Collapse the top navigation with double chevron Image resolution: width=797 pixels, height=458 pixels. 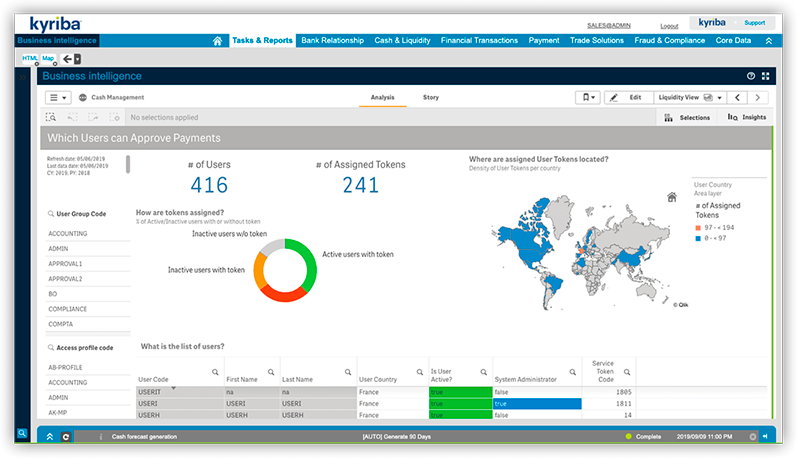[768, 41]
